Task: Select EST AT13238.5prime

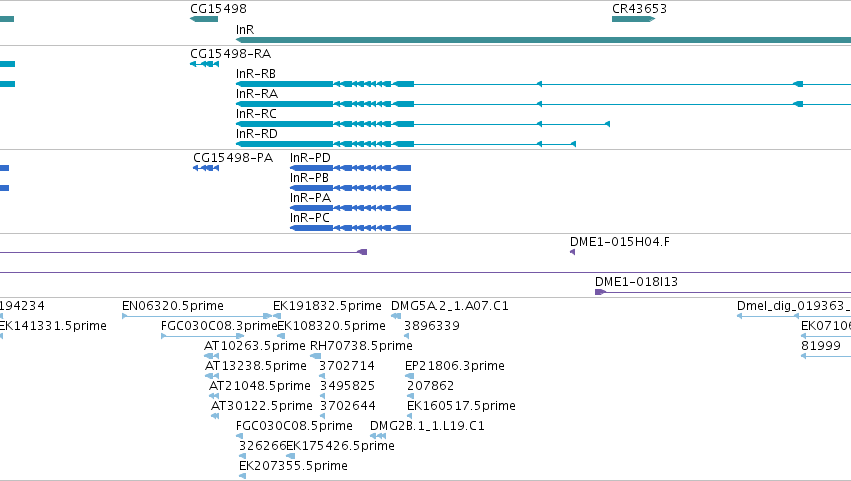Action: (256, 366)
